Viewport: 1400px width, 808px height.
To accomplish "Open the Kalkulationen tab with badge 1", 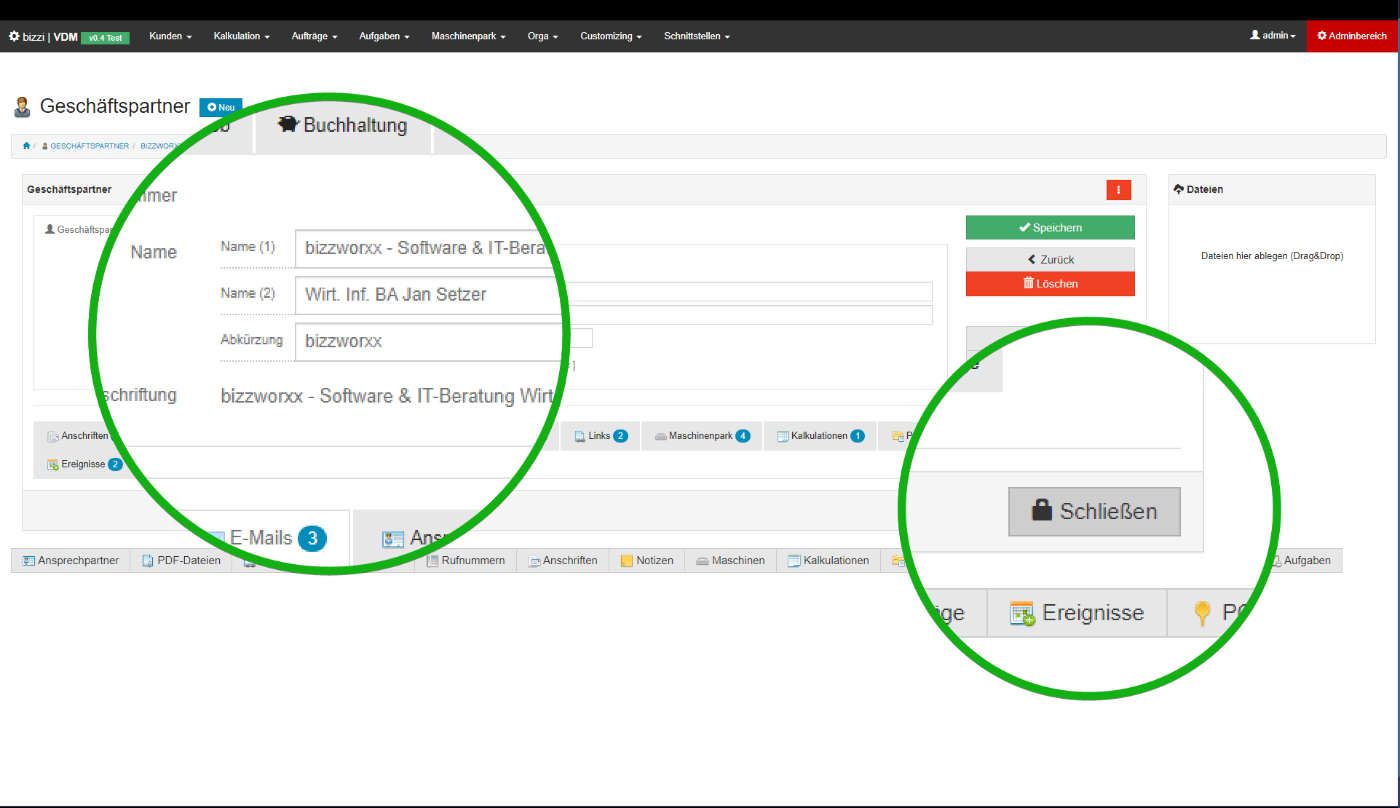I will click(x=820, y=436).
